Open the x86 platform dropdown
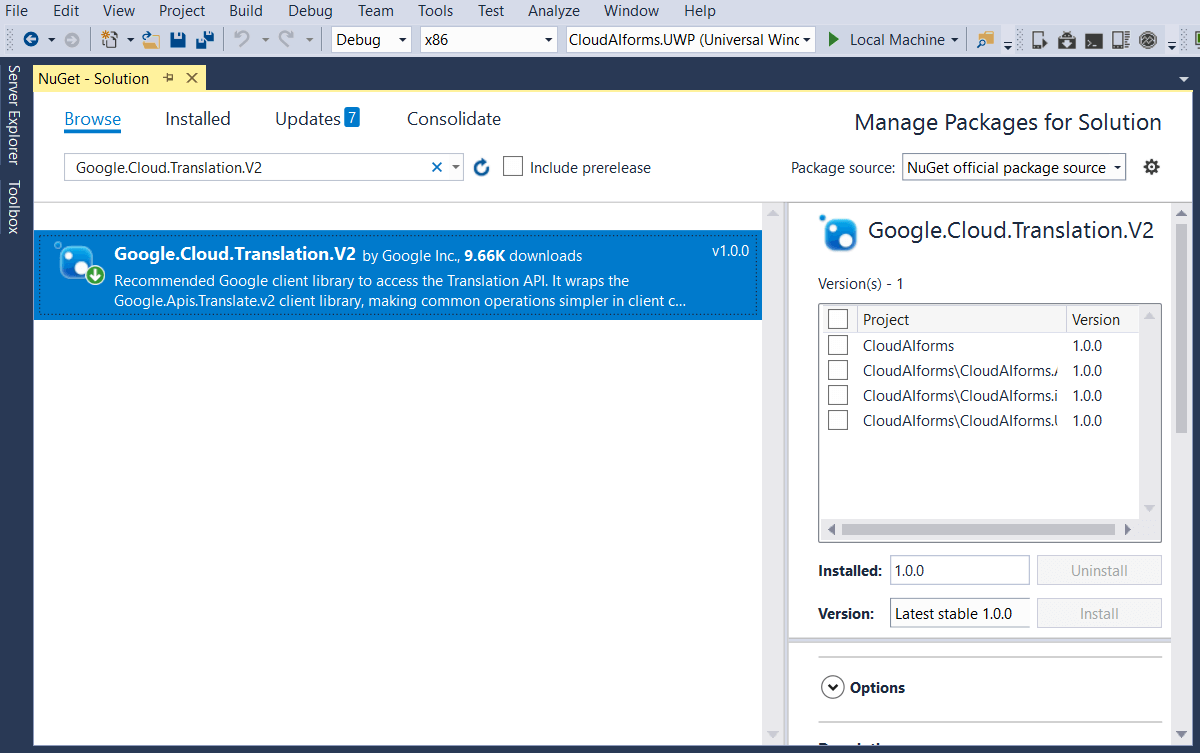This screenshot has width=1200, height=753. pyautogui.click(x=488, y=40)
